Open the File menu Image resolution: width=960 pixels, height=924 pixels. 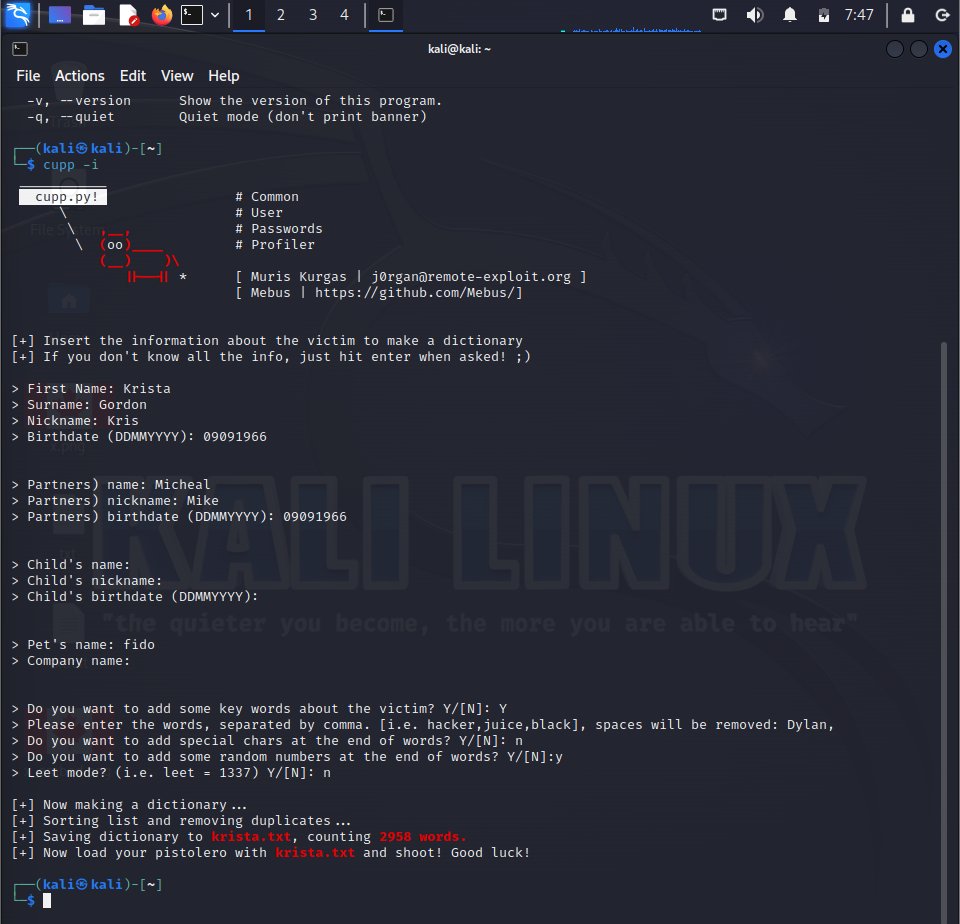(28, 76)
